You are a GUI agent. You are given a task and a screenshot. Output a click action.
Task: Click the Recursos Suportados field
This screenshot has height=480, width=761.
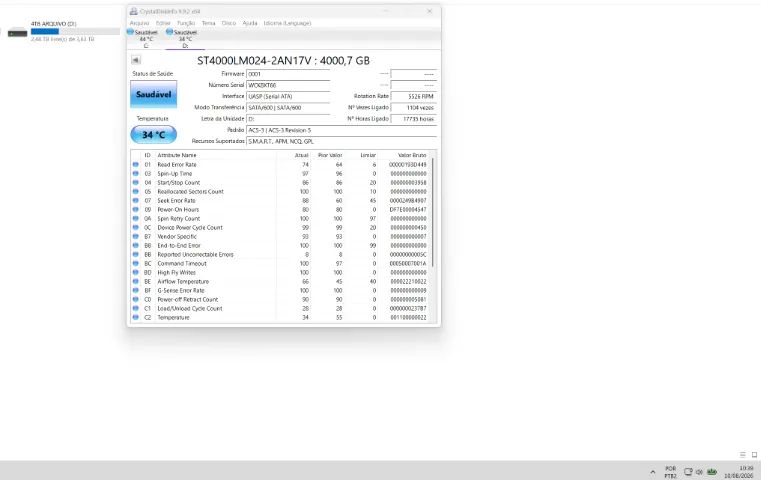pos(341,141)
